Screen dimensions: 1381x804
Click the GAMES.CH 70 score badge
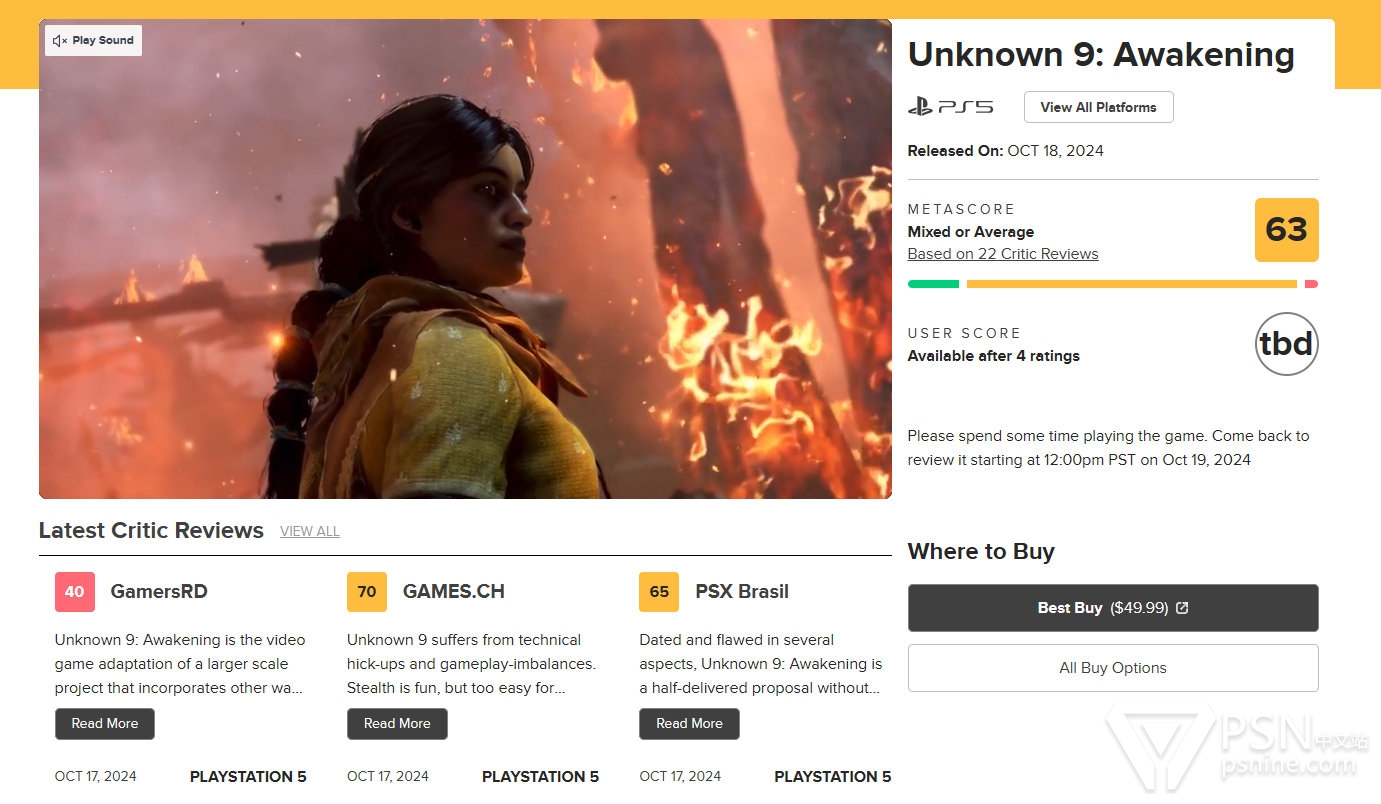point(367,592)
